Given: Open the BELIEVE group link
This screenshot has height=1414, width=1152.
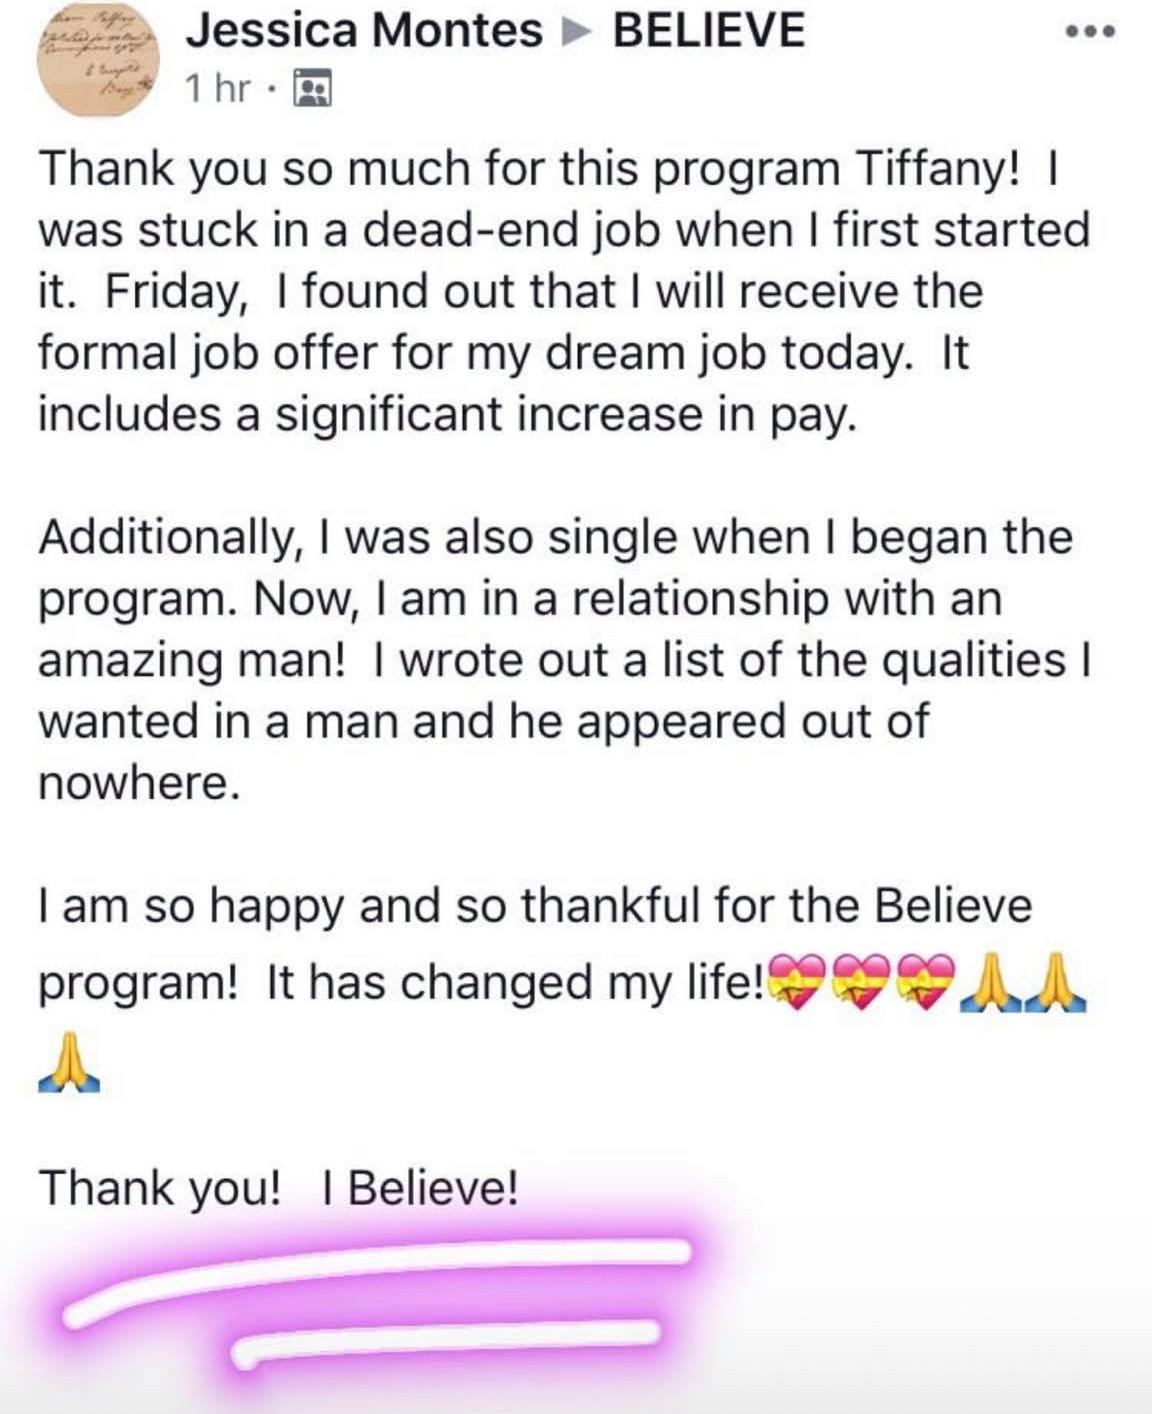Looking at the screenshot, I should coord(708,31).
